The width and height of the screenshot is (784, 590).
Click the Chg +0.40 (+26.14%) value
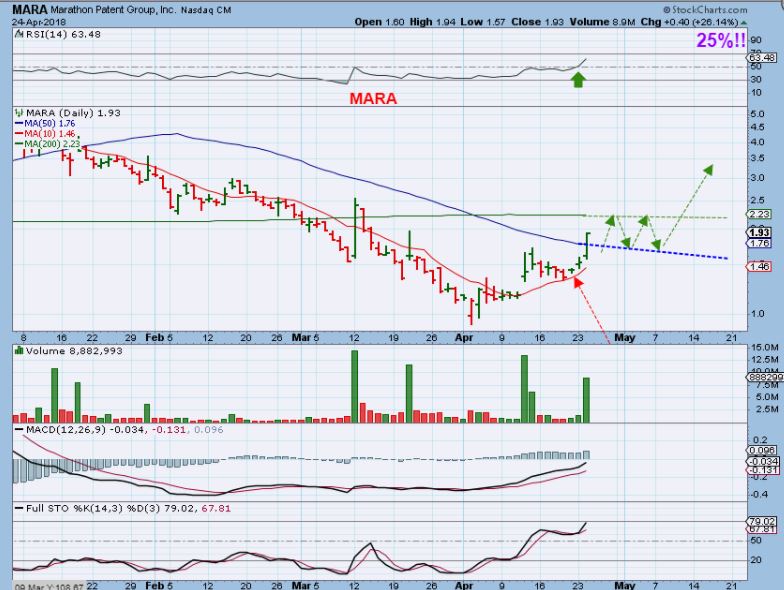(689, 22)
